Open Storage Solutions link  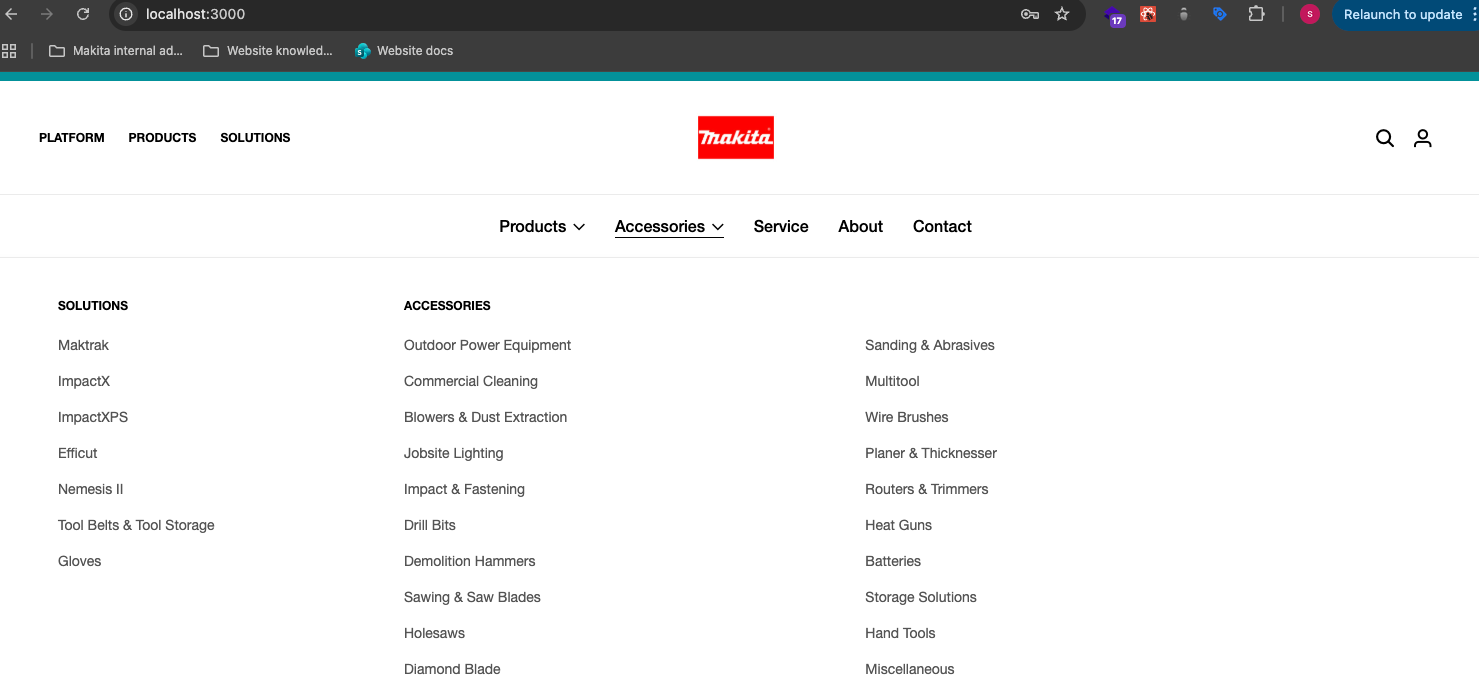(x=921, y=597)
